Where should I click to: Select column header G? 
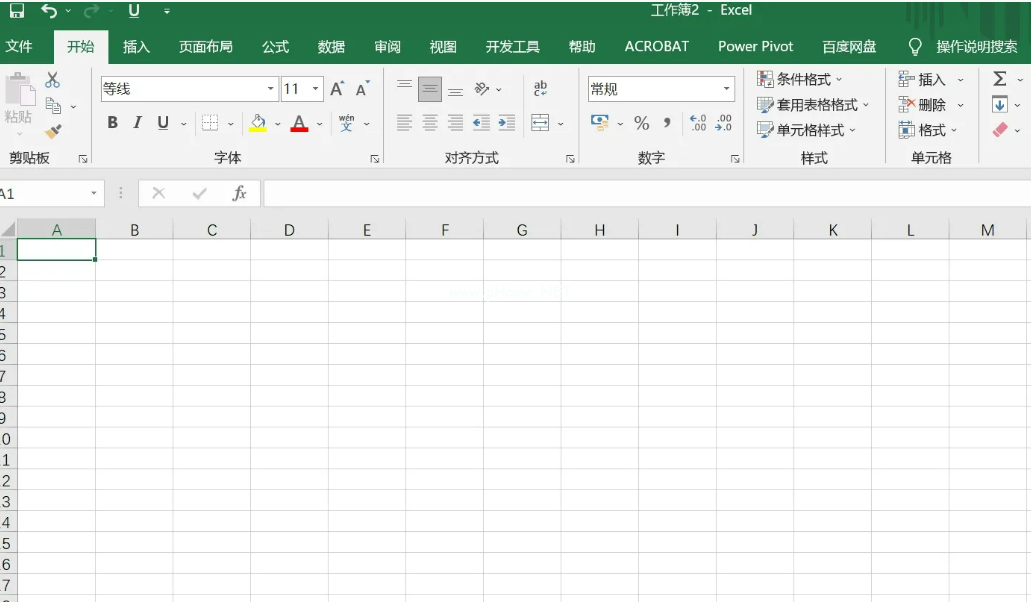coord(522,230)
